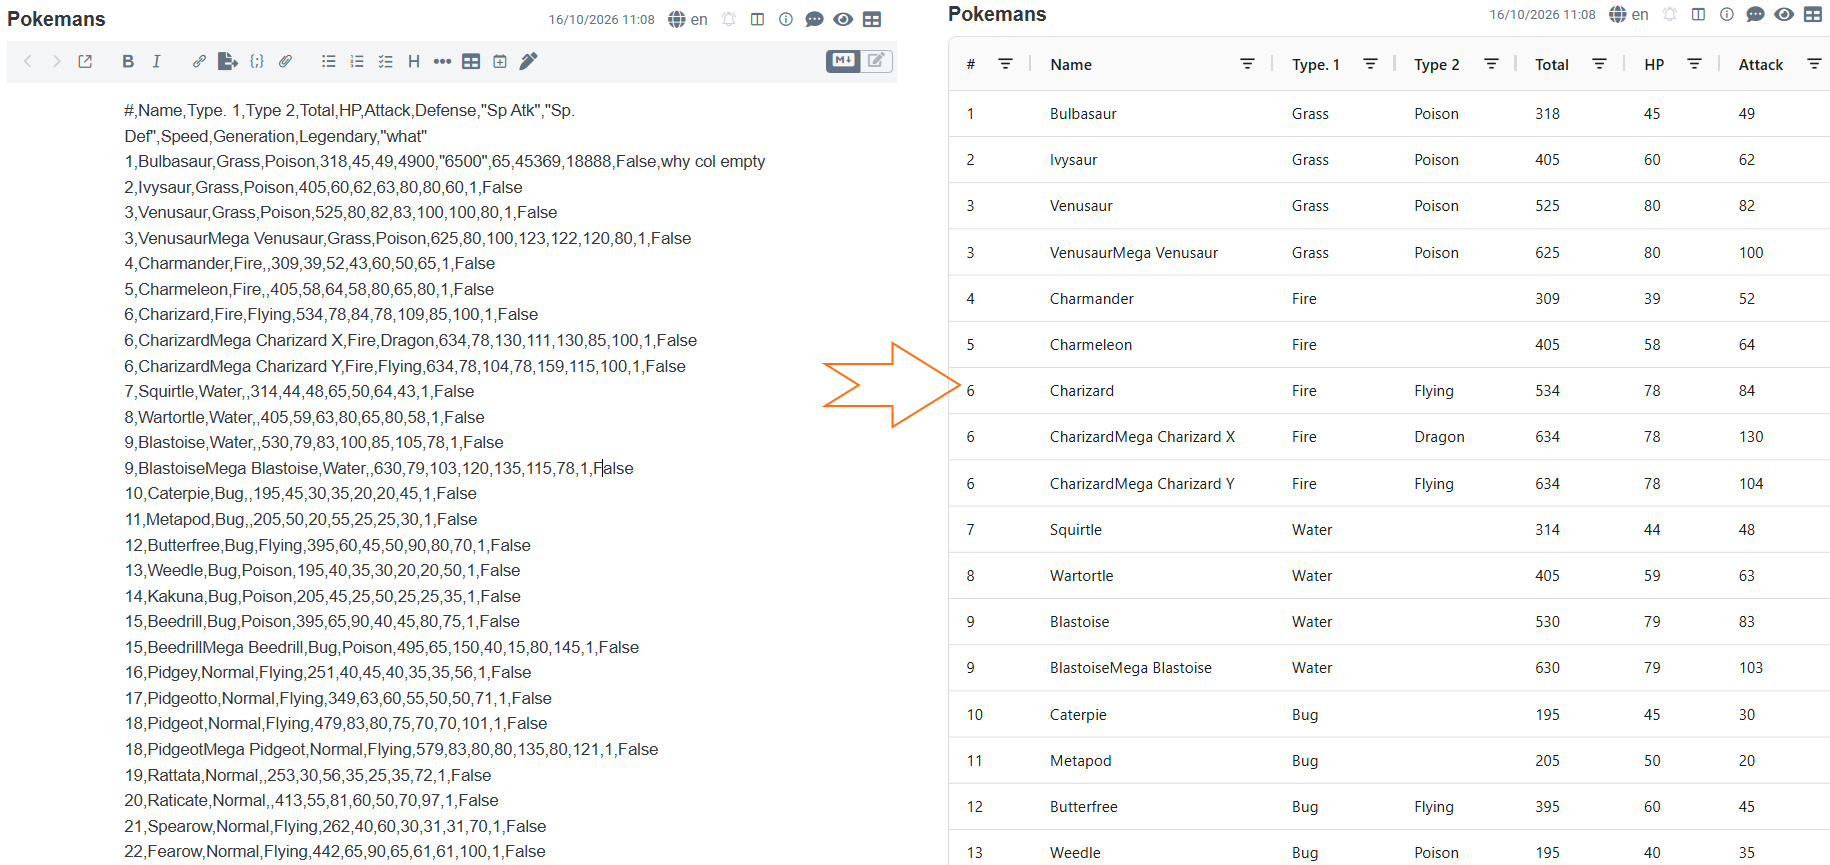The image size is (1830, 865).
Task: Select the CharizardMega Charizard X cell
Action: [1142, 437]
